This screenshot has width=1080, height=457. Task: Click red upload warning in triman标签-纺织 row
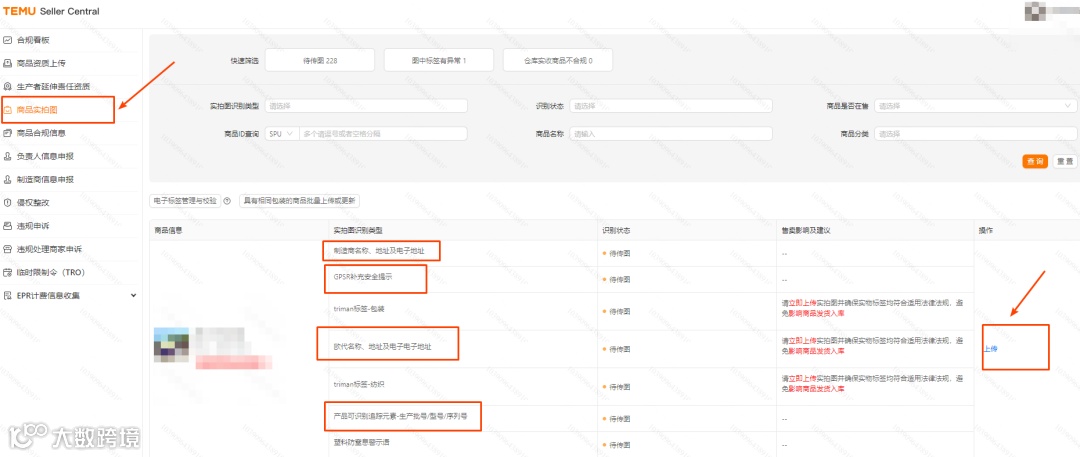point(871,384)
